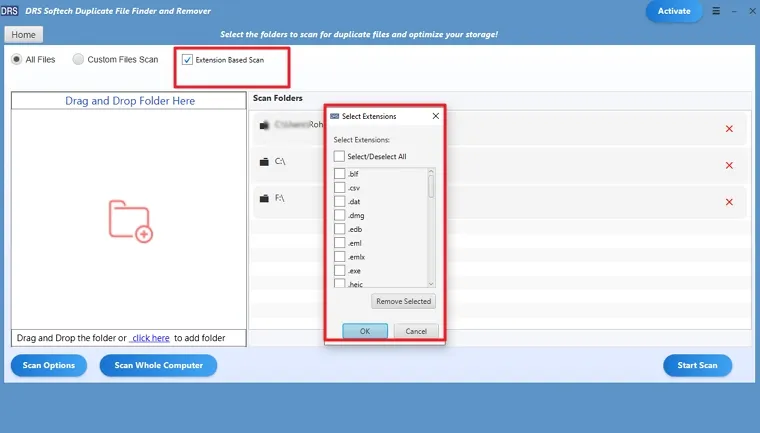Click the DRS application logo
The height and width of the screenshot is (433, 760).
point(9,11)
